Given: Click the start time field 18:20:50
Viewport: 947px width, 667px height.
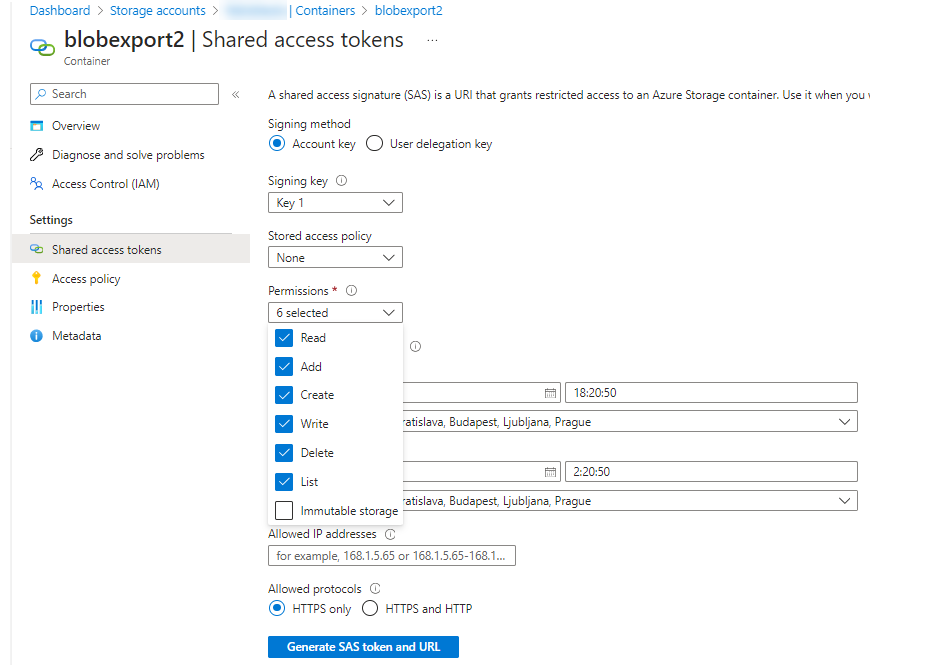Looking at the screenshot, I should (711, 393).
